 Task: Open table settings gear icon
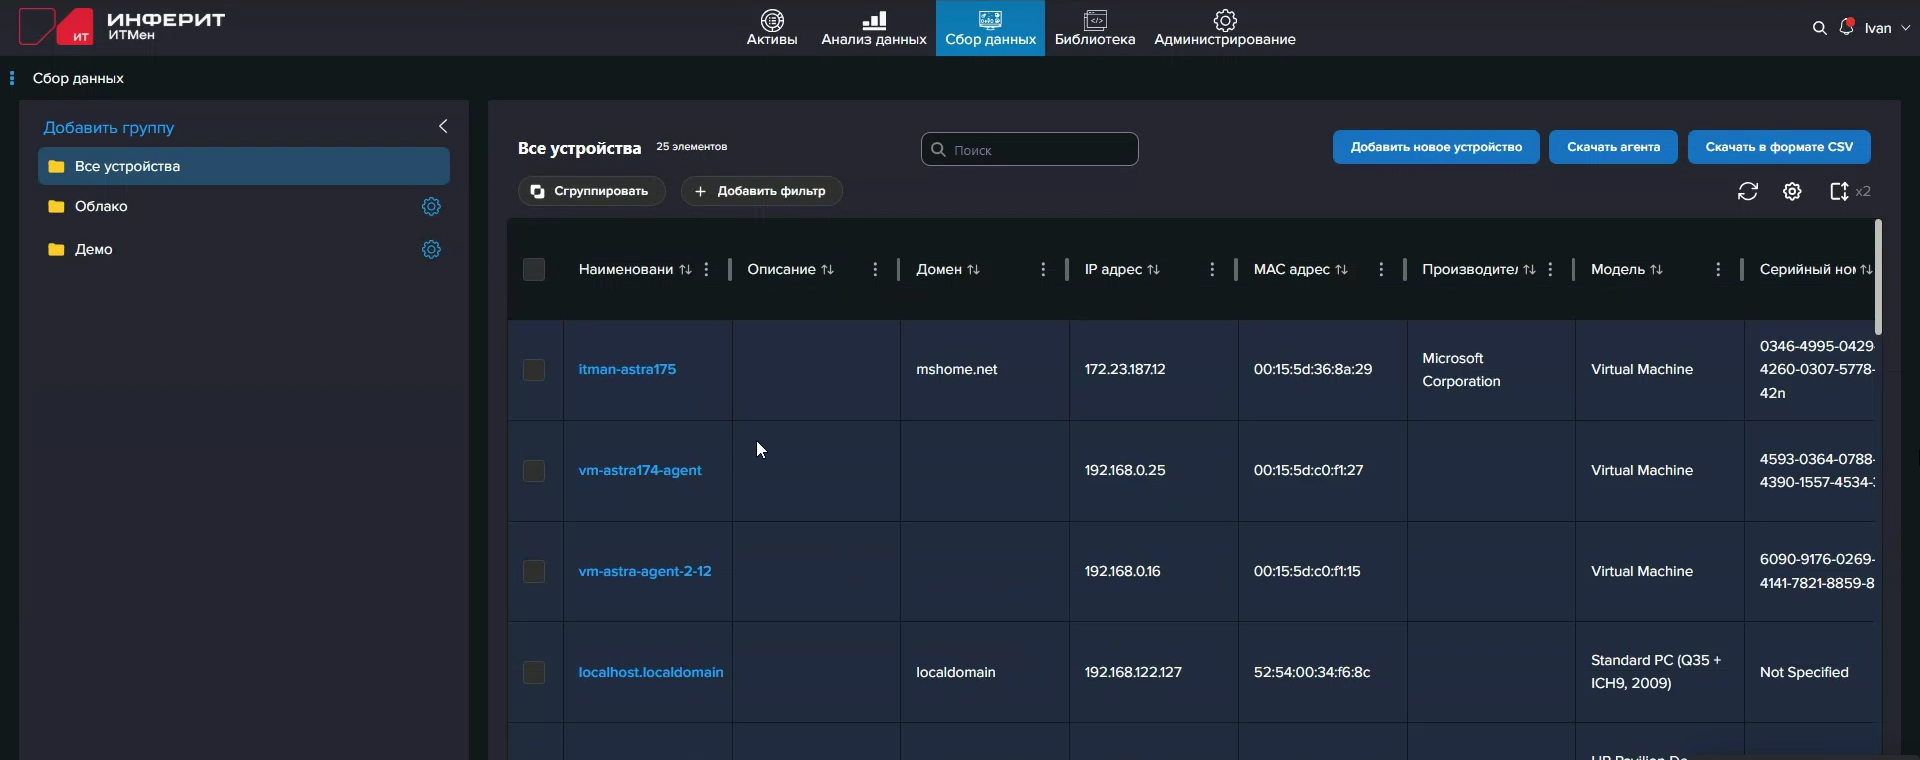click(x=1792, y=191)
